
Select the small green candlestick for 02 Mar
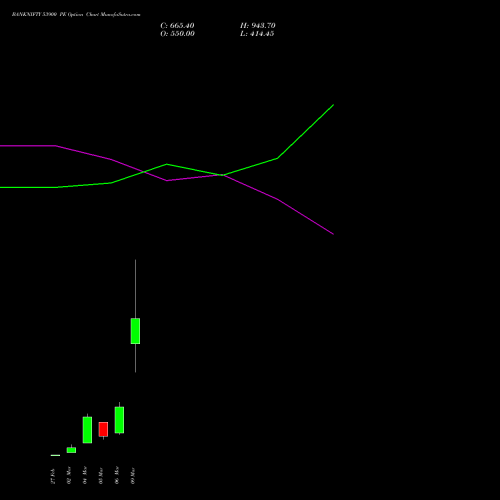tap(71, 450)
